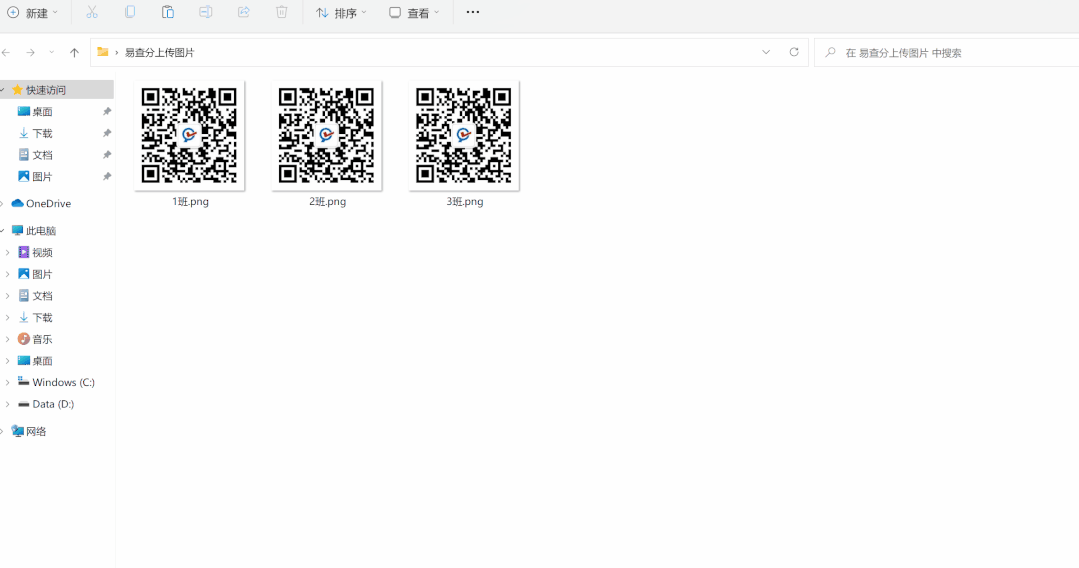Expand 图片 node under 此电脑
Image resolution: width=1079 pixels, height=568 pixels.
coord(8,274)
